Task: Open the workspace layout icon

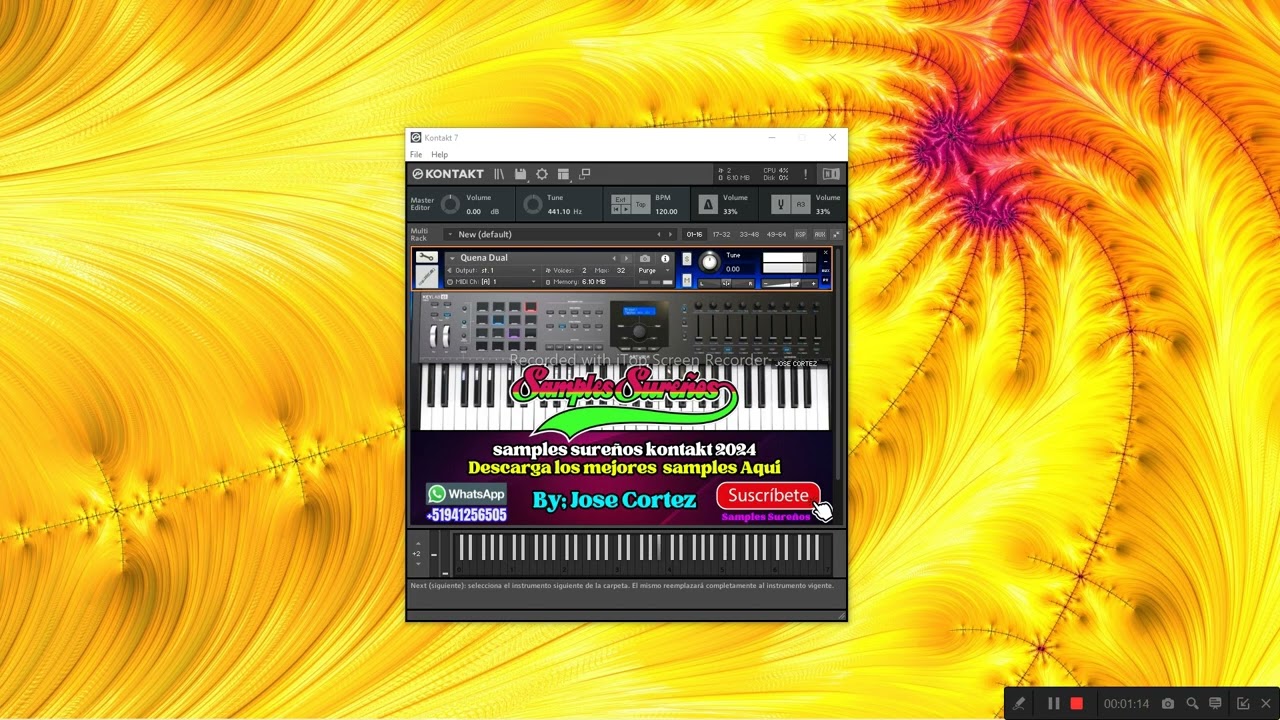Action: coord(563,174)
